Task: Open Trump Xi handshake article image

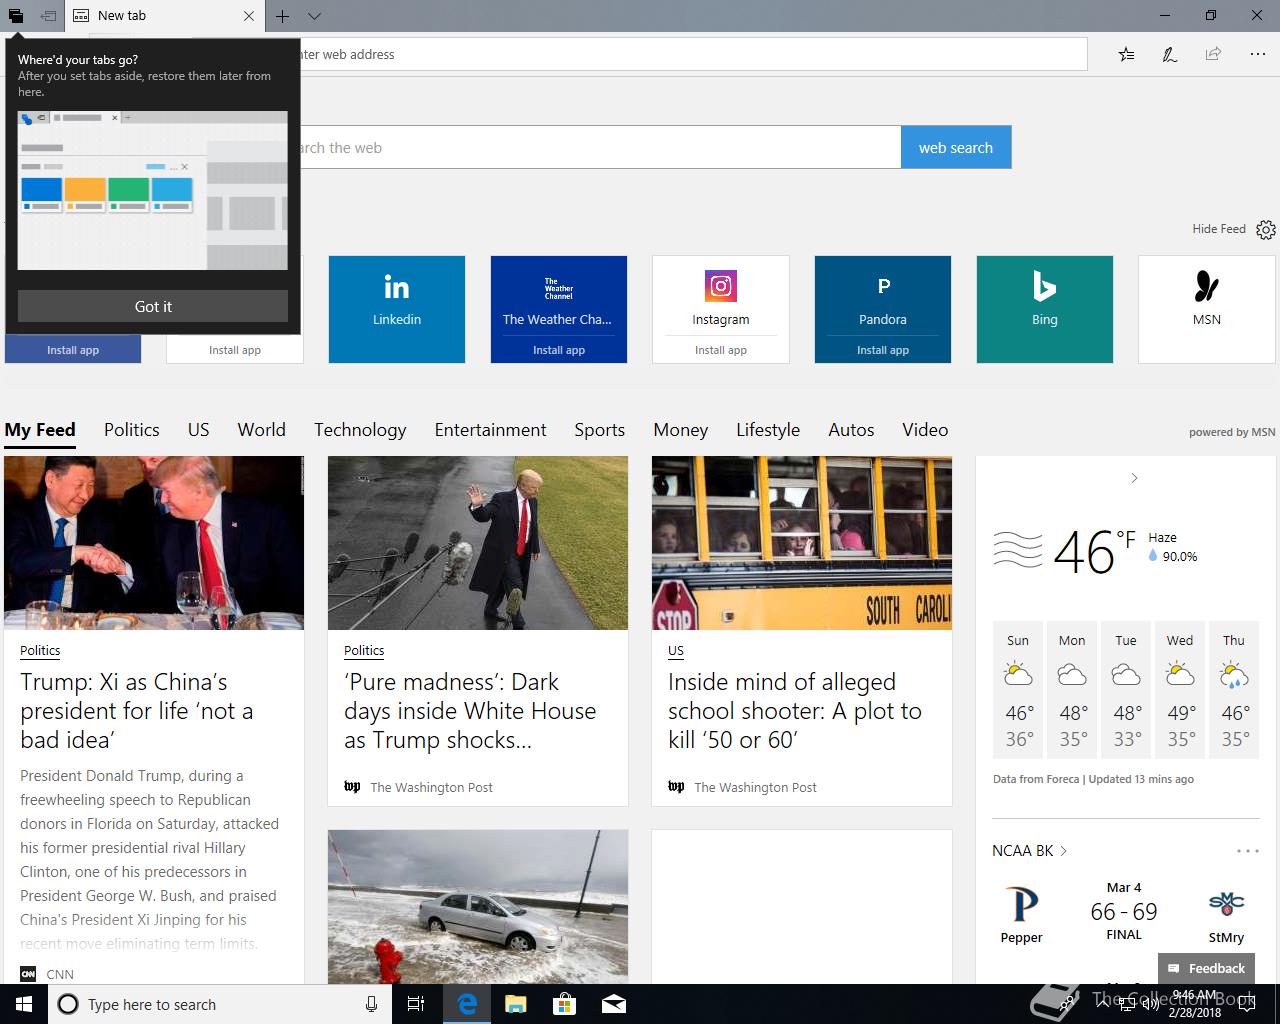Action: click(x=154, y=543)
